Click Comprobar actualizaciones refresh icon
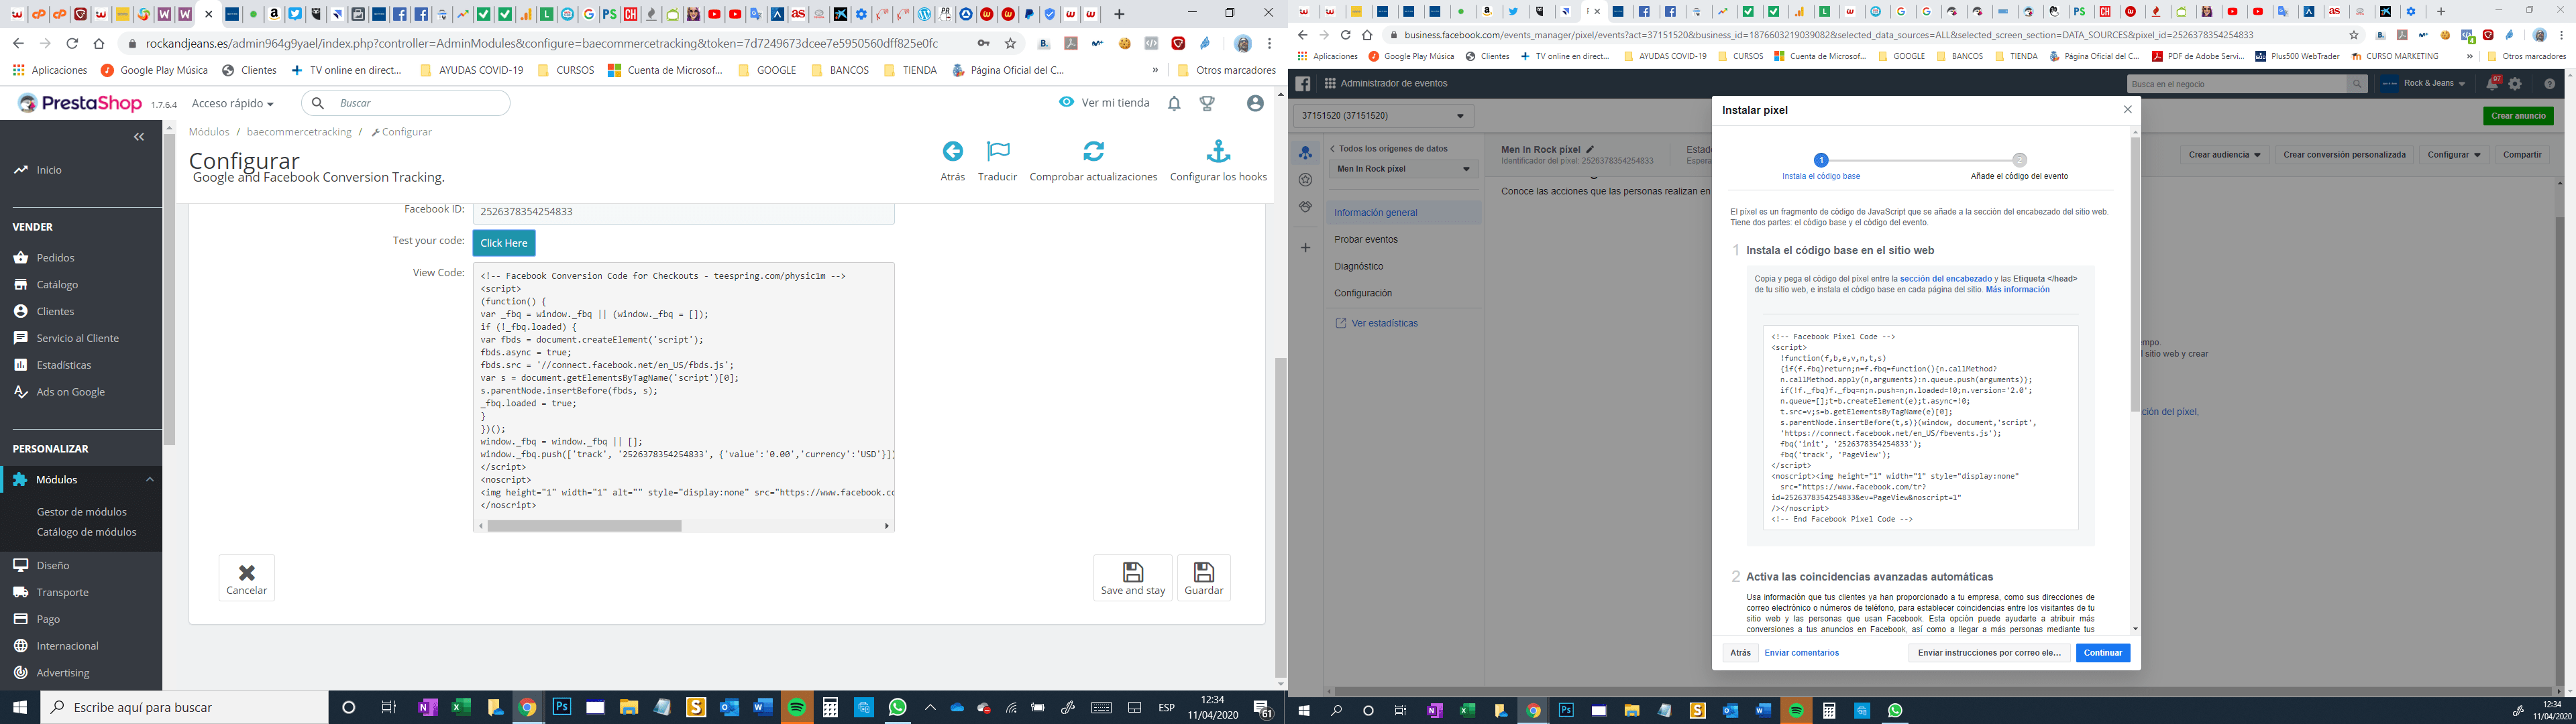Screen dimensions: 2576x724 click(x=1093, y=151)
